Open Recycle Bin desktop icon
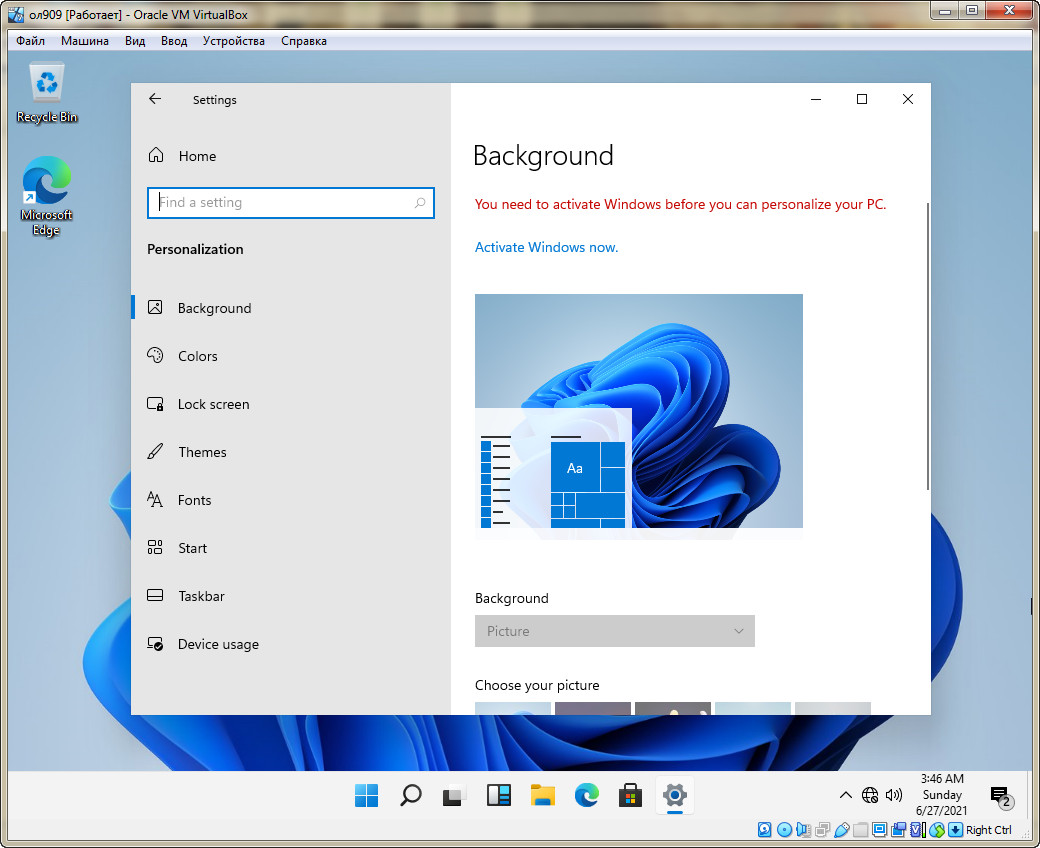 pos(47,92)
